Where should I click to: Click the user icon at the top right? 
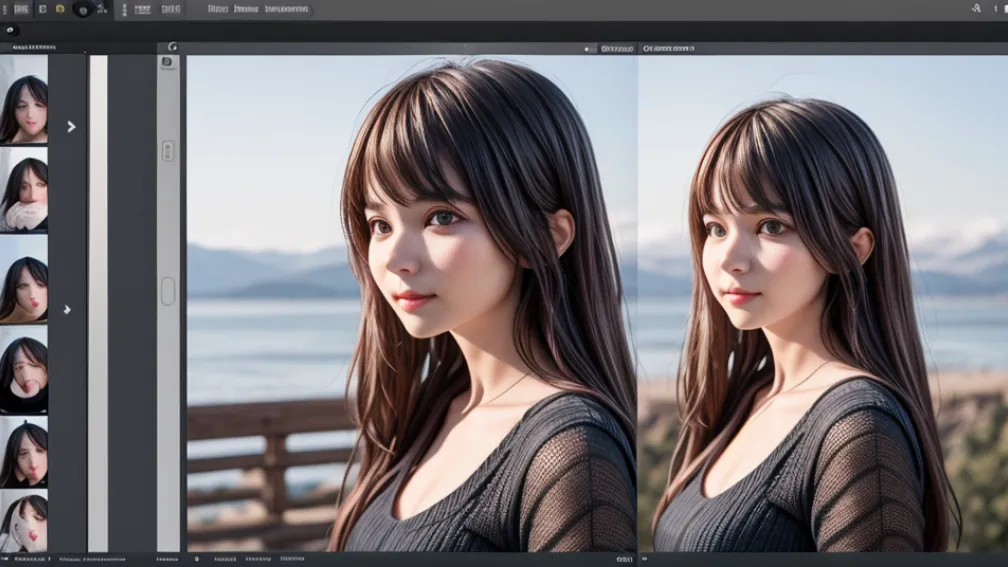976,8
